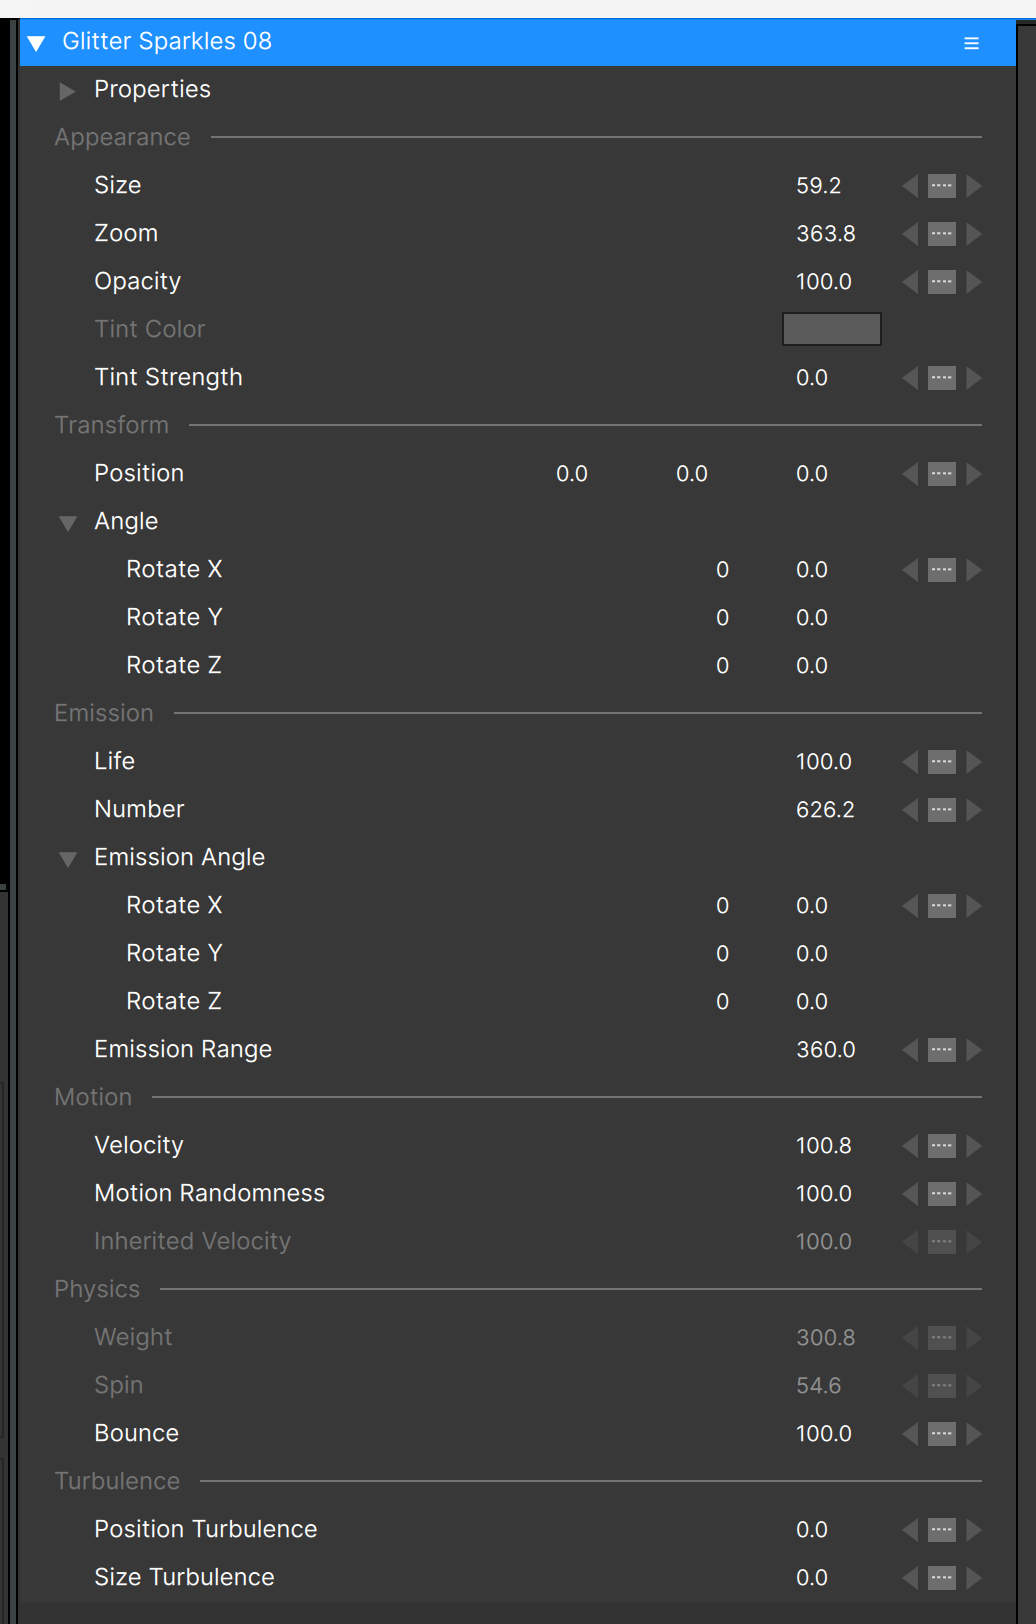Click the Life value field
The height and width of the screenshot is (1624, 1036).
[824, 761]
